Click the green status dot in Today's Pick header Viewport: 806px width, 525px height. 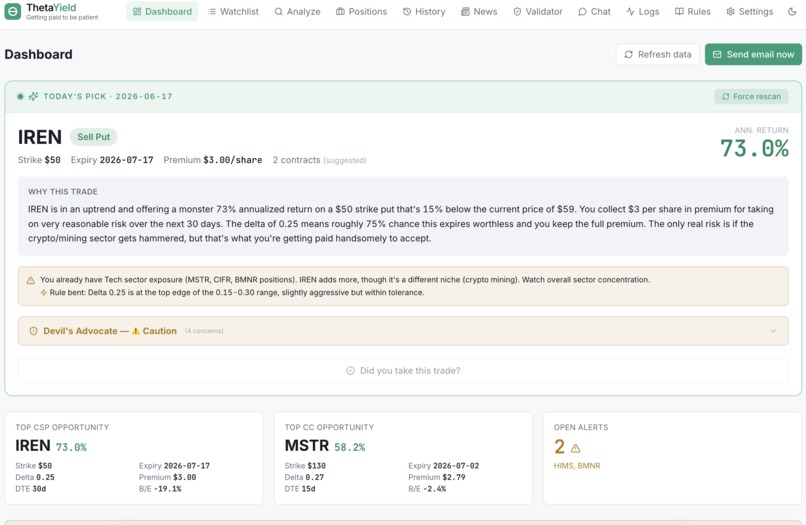[20, 97]
